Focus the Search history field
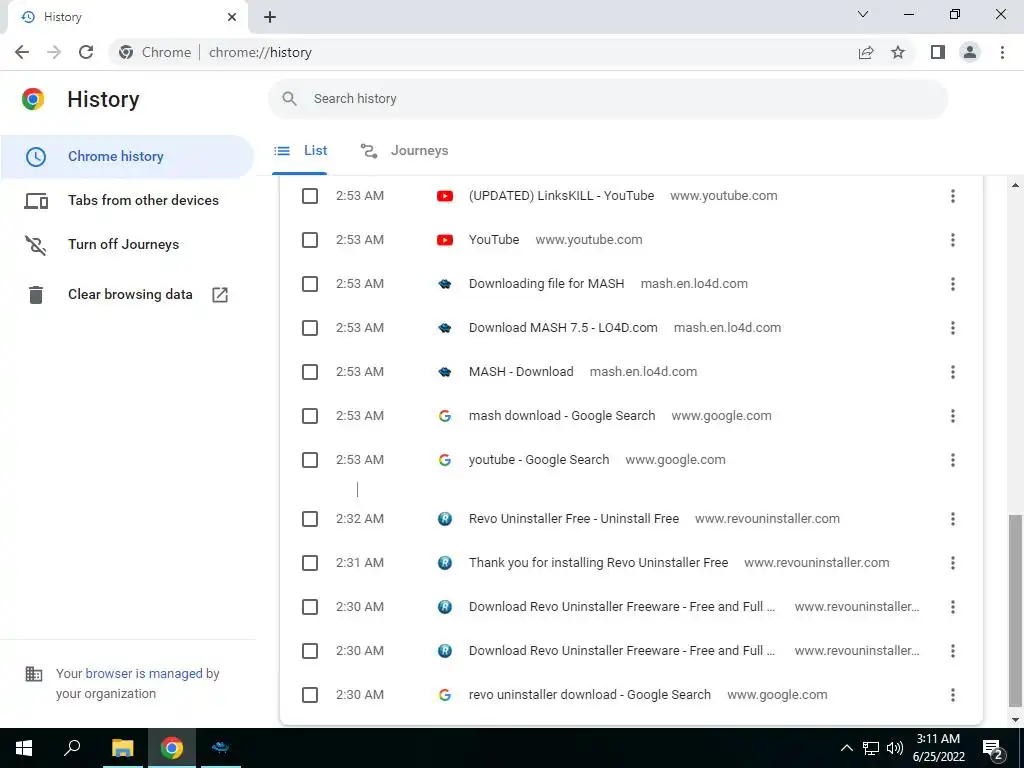The image size is (1024, 768). 607,99
